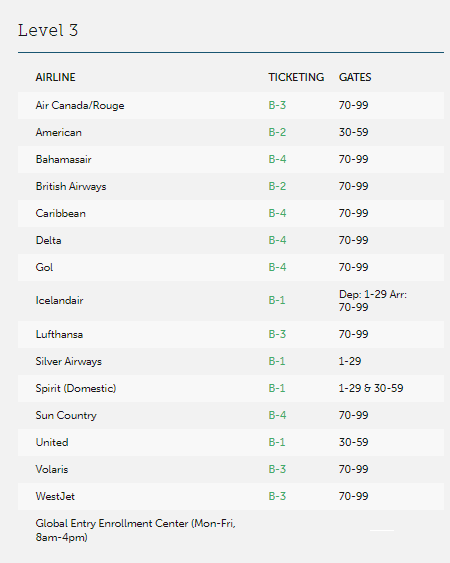Select B-4 ticketing link for Bahamasair
Viewport: 450px width, 563px height.
click(x=277, y=159)
